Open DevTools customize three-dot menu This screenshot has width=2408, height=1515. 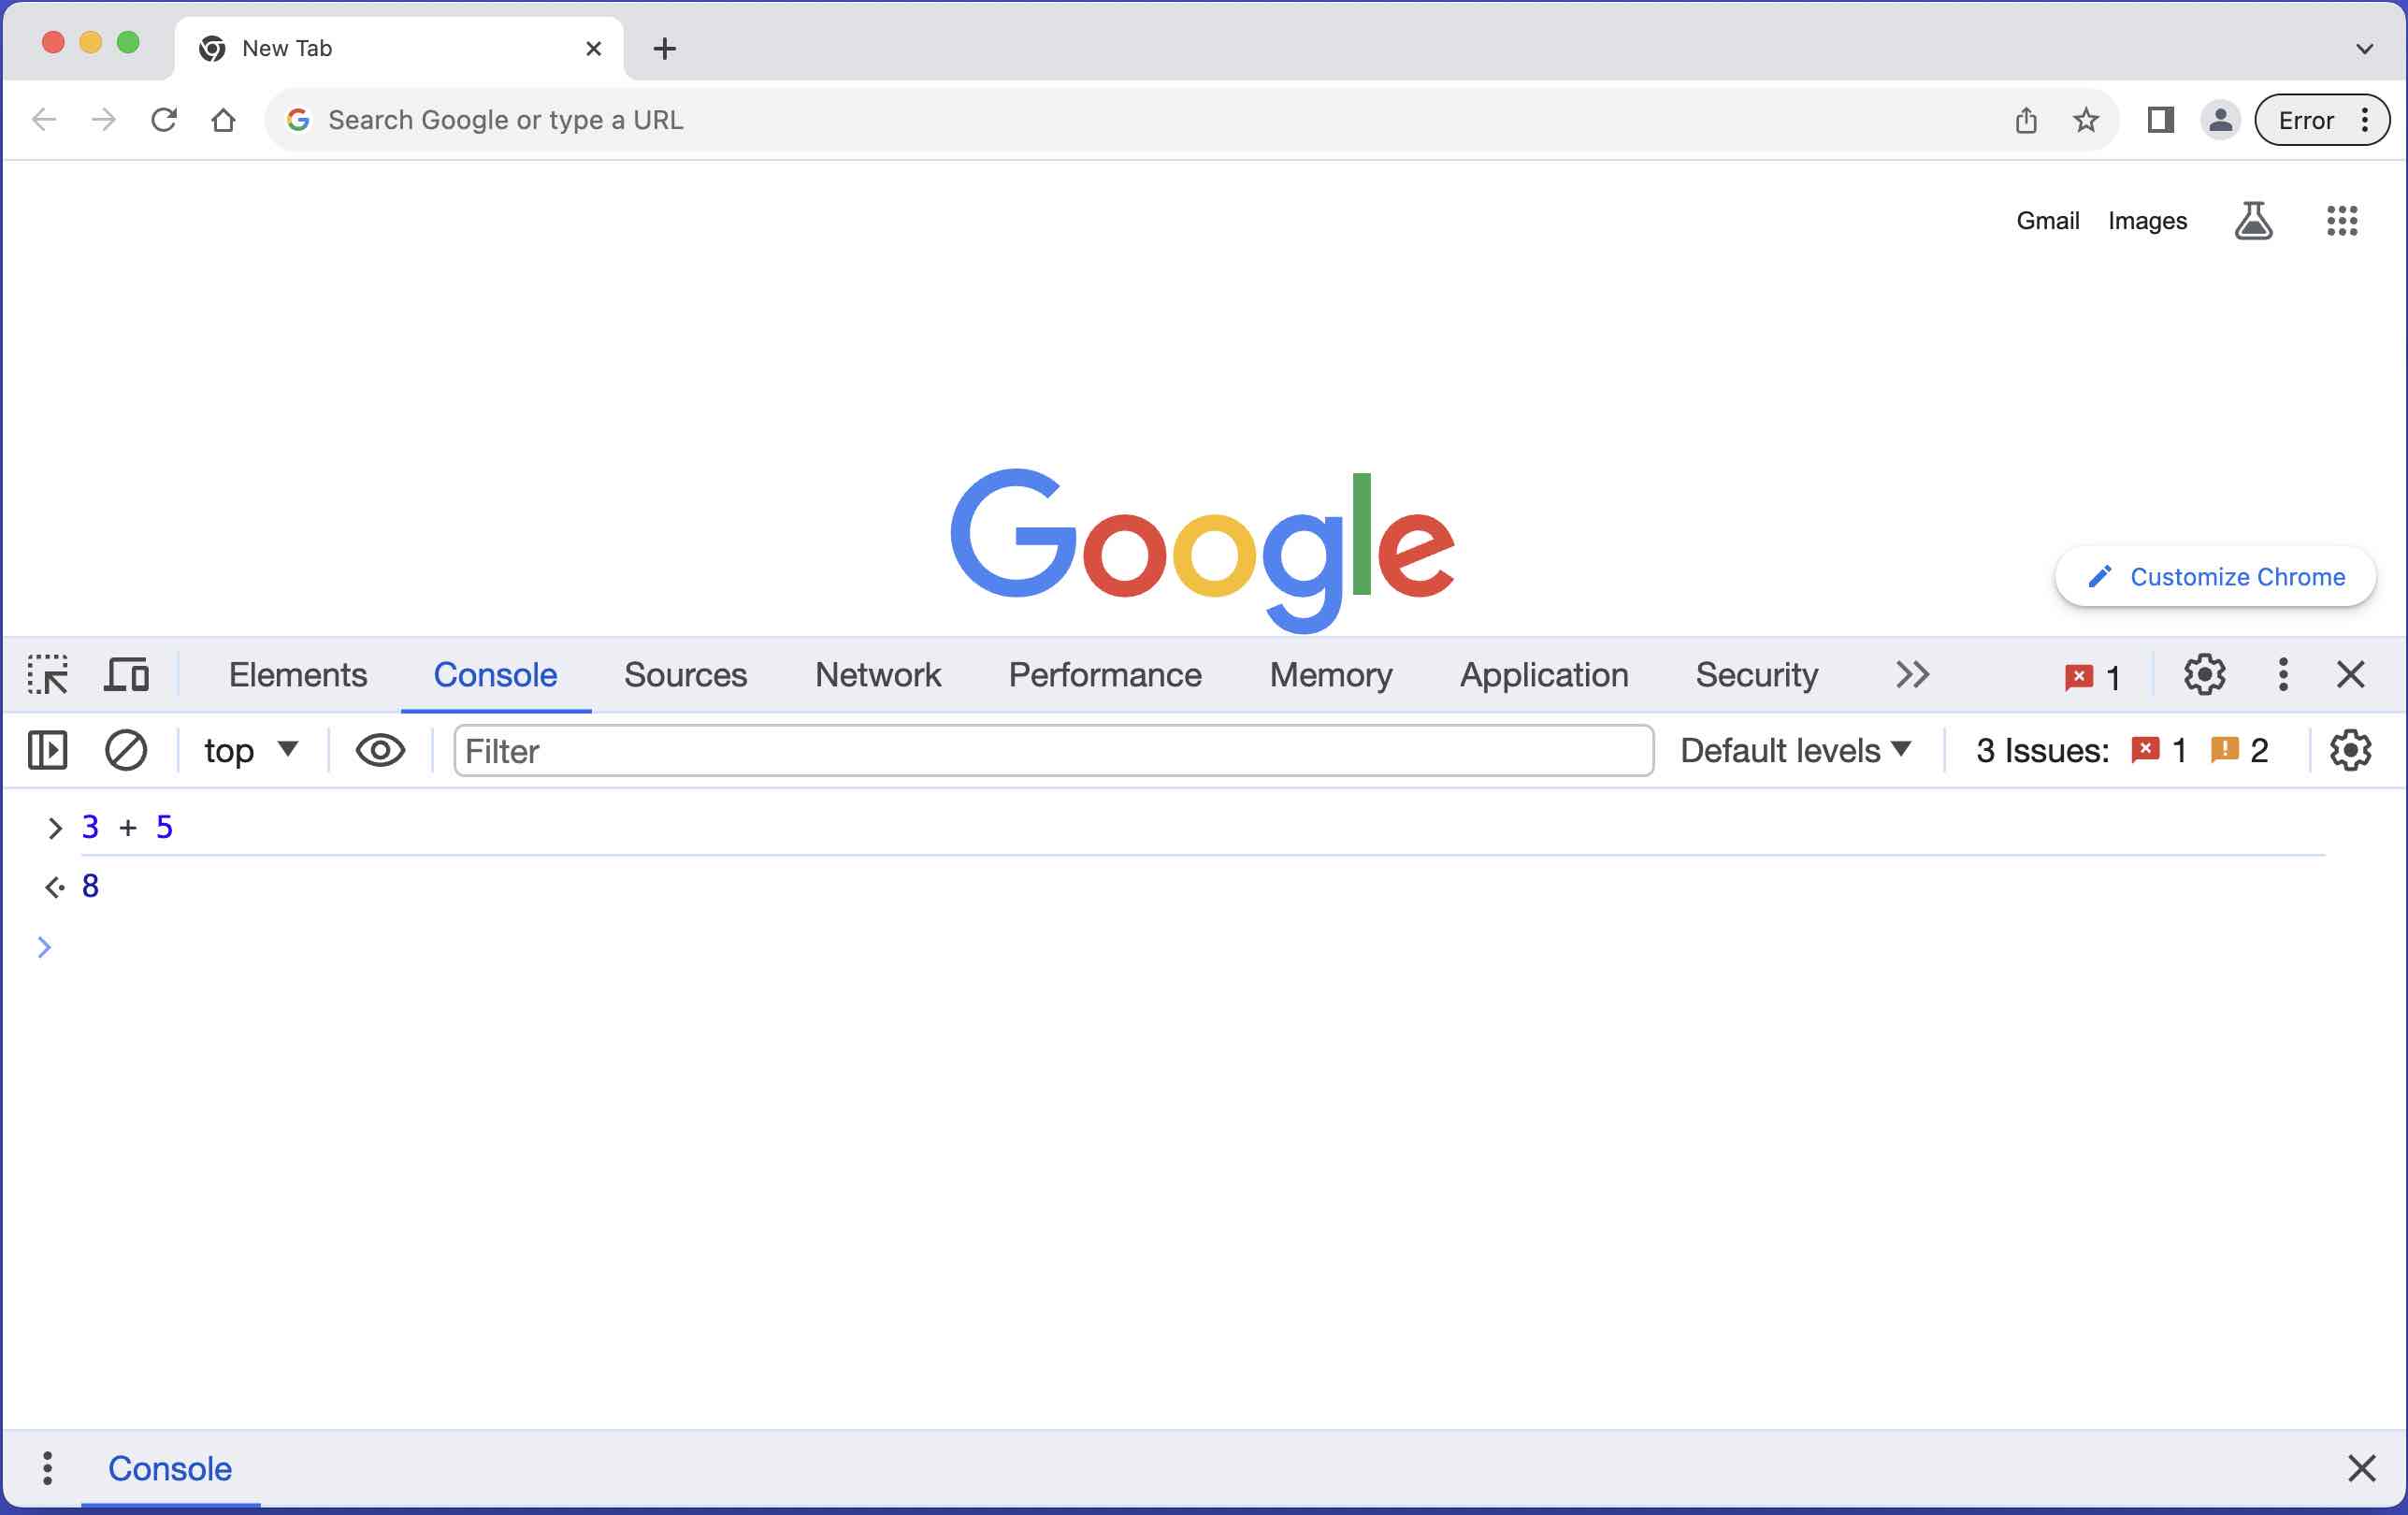point(2282,675)
